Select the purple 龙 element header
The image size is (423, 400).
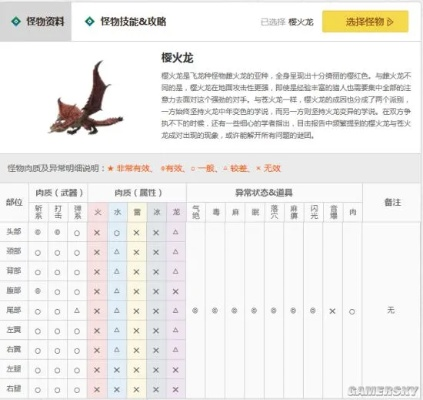pos(176,212)
